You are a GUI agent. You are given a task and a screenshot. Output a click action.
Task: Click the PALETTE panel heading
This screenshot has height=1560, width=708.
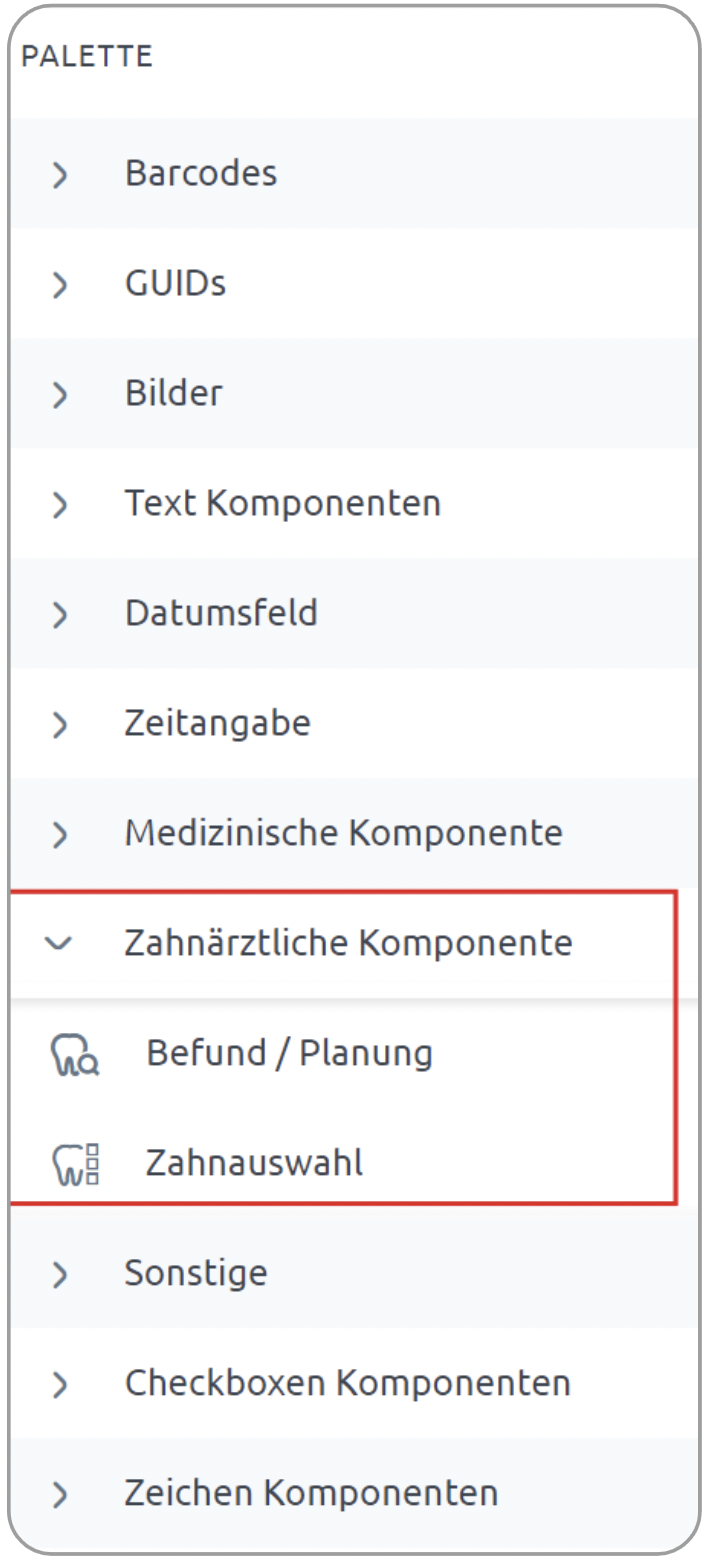click(87, 57)
